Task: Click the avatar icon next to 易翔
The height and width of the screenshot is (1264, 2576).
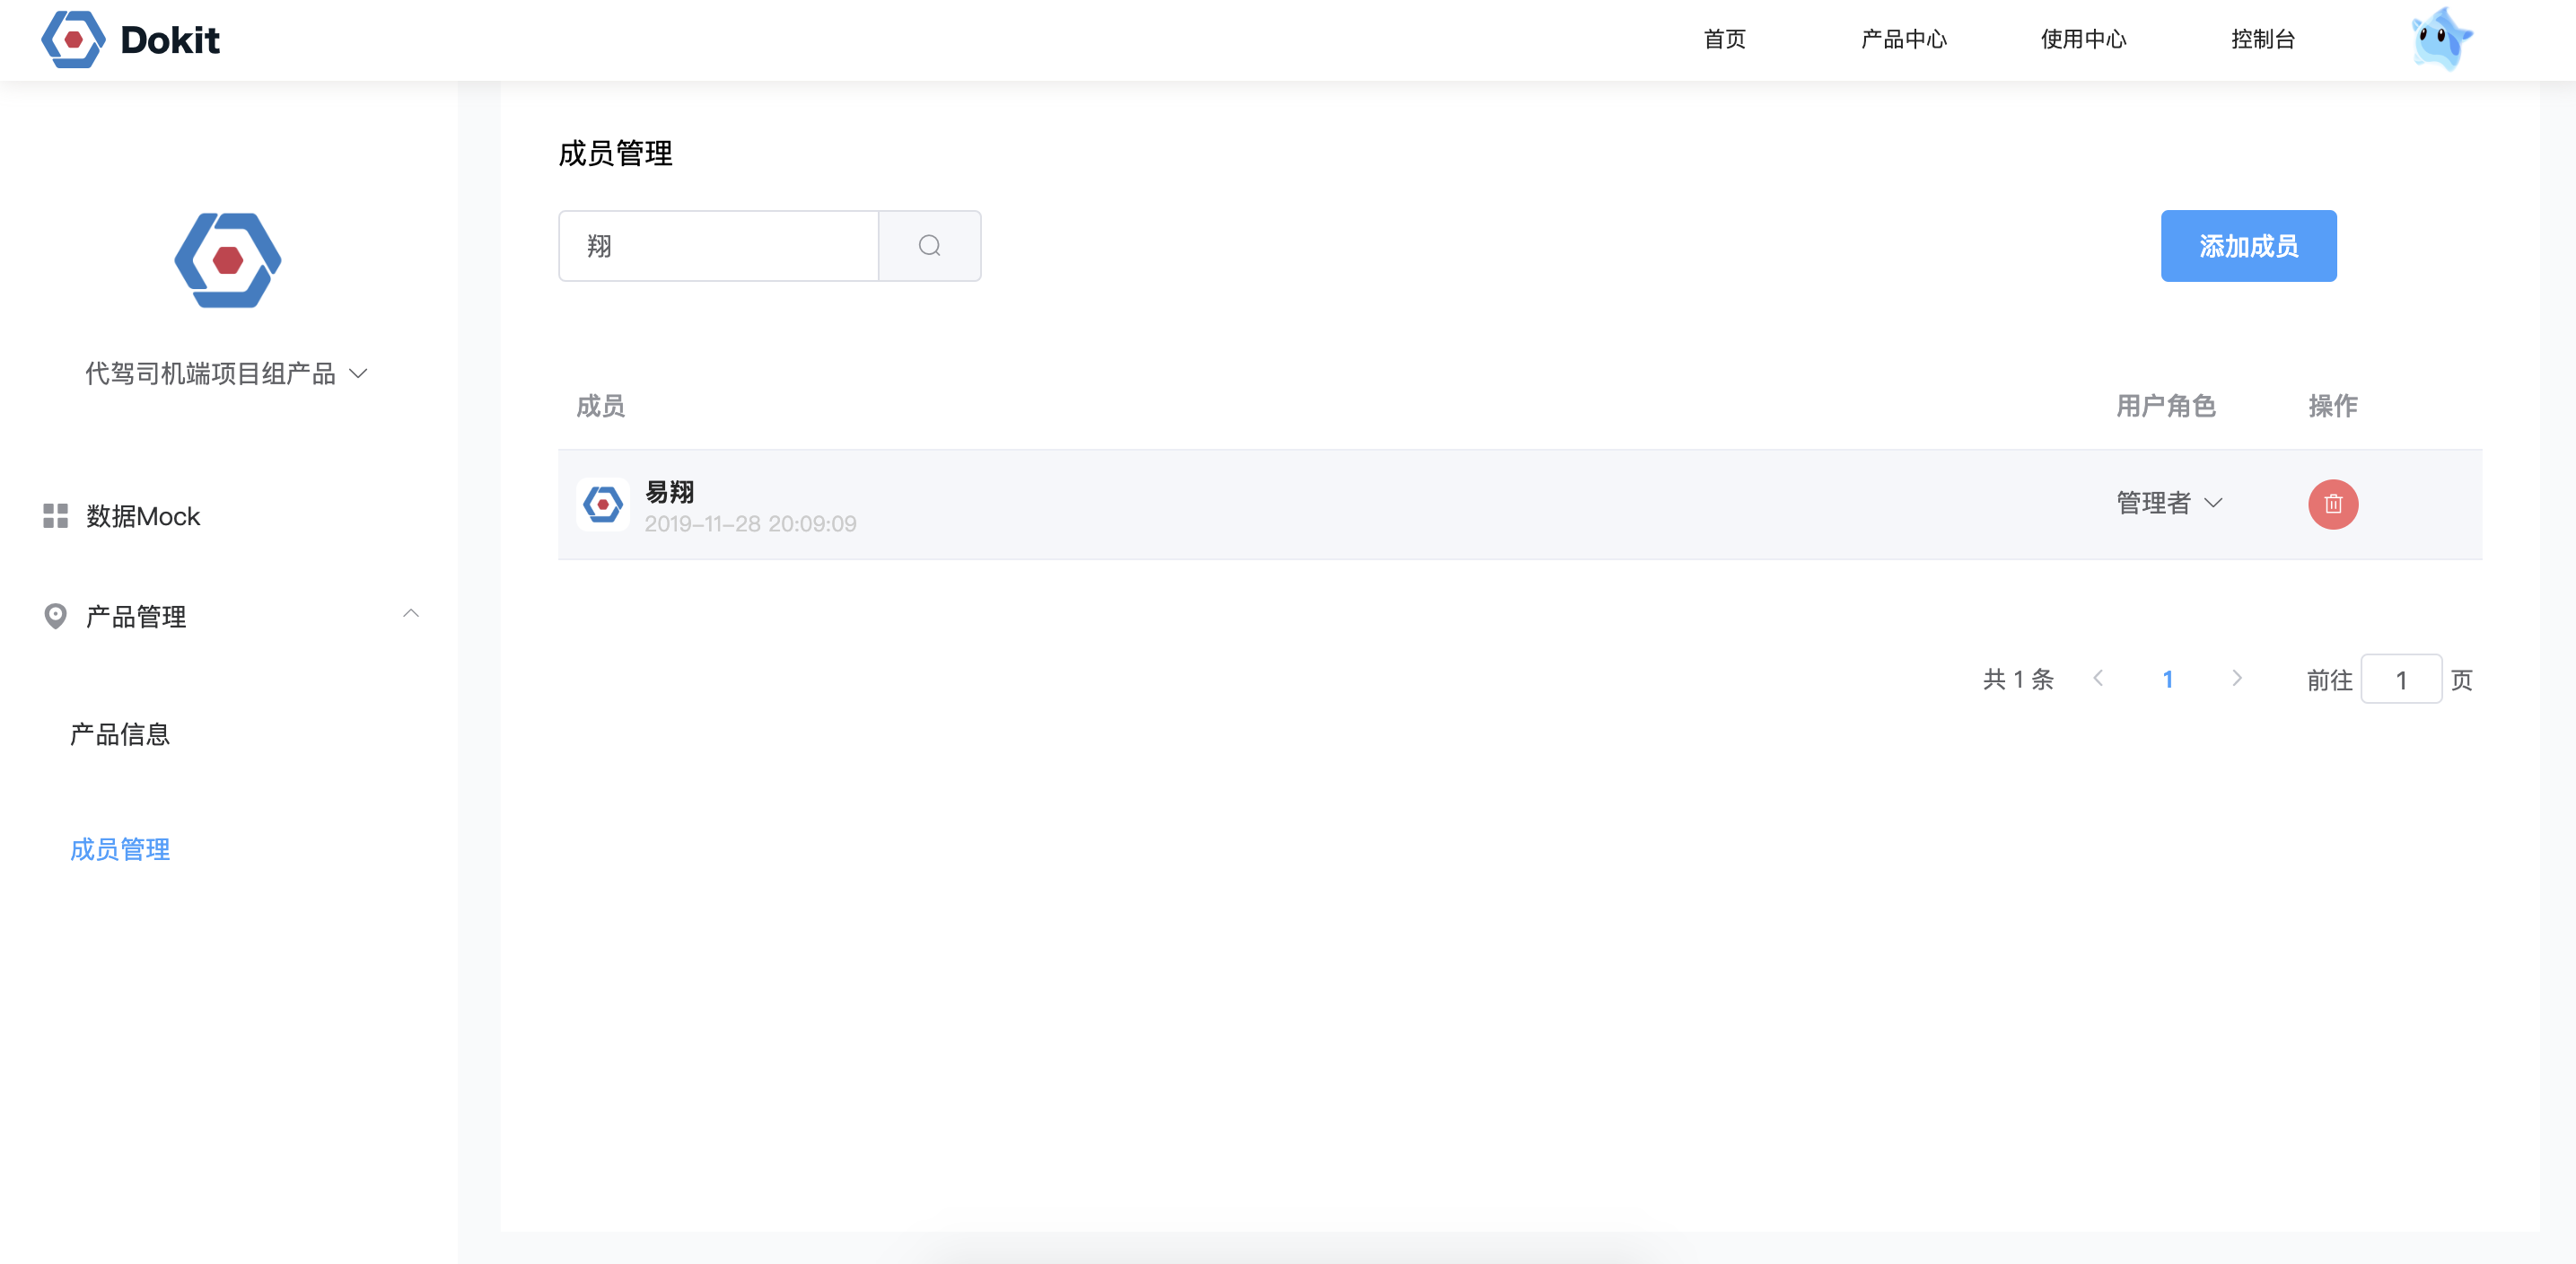Action: 604,504
